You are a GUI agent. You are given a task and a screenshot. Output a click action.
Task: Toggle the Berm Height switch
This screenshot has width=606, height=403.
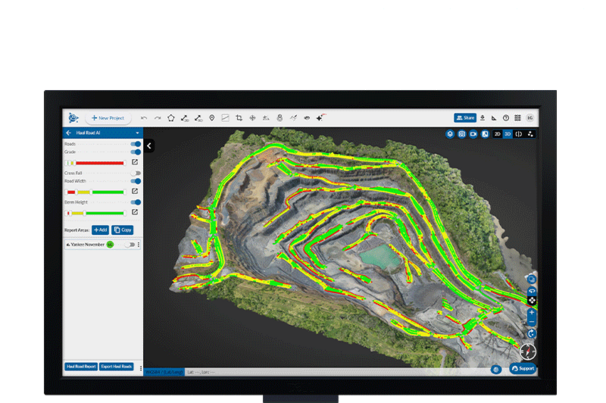click(136, 202)
